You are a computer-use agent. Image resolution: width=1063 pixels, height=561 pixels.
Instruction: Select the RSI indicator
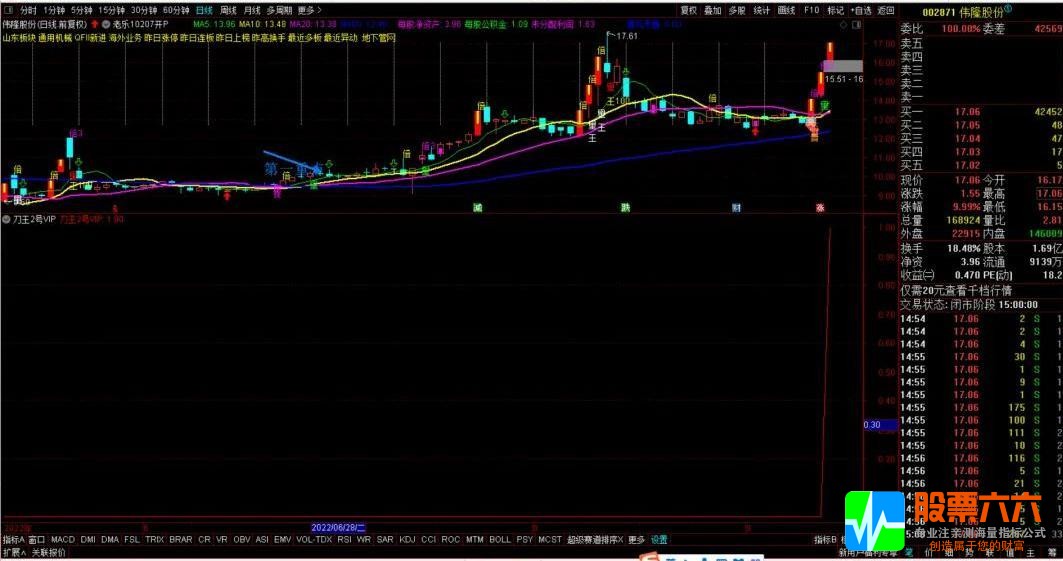[x=344, y=539]
